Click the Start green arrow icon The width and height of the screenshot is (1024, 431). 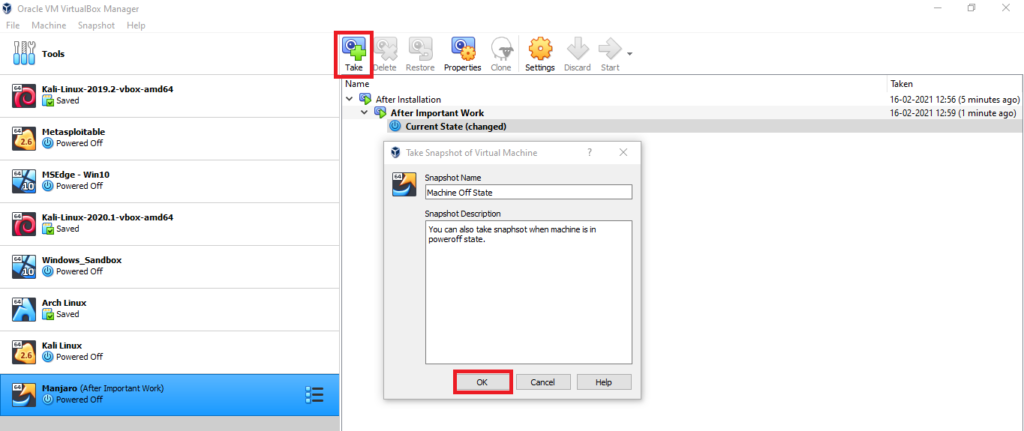[x=610, y=49]
